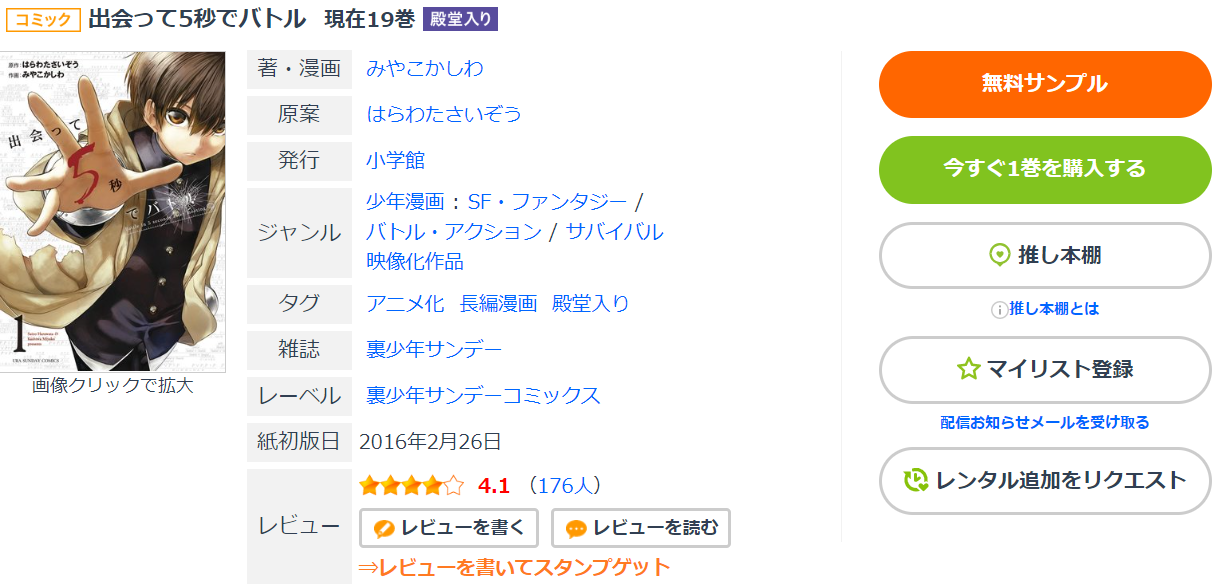1219x587 pixels.
Task: Enlarge the manga cover thumbnail
Action: click(x=113, y=212)
